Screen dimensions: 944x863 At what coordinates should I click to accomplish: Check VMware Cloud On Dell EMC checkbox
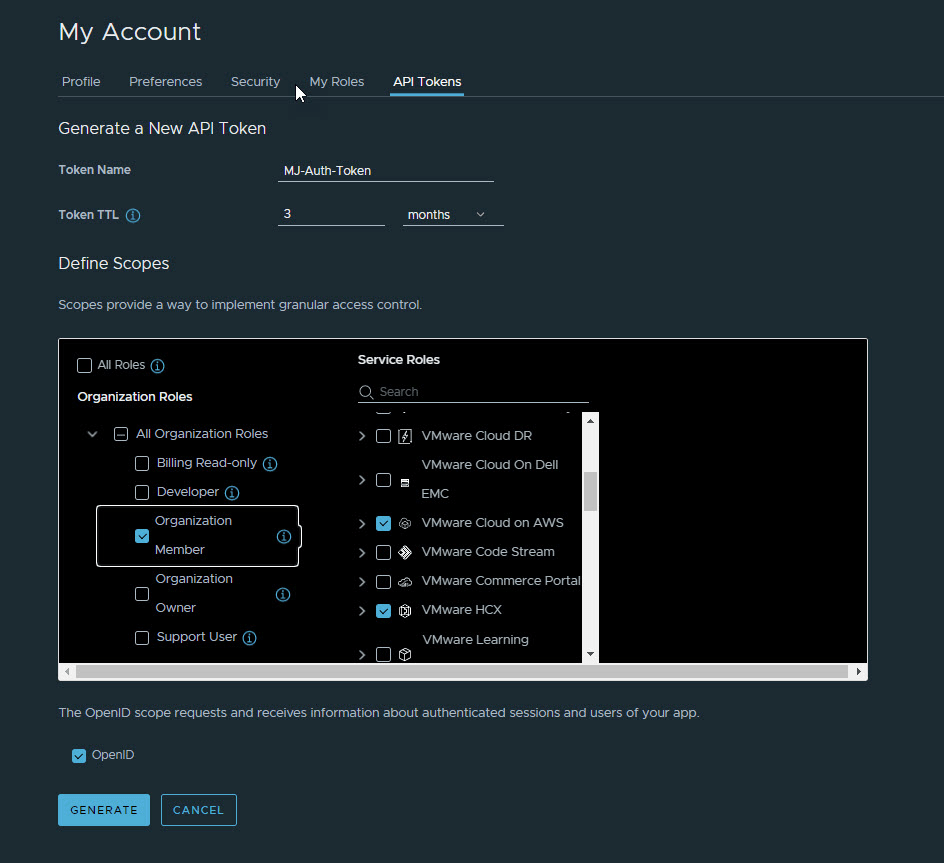tap(384, 480)
